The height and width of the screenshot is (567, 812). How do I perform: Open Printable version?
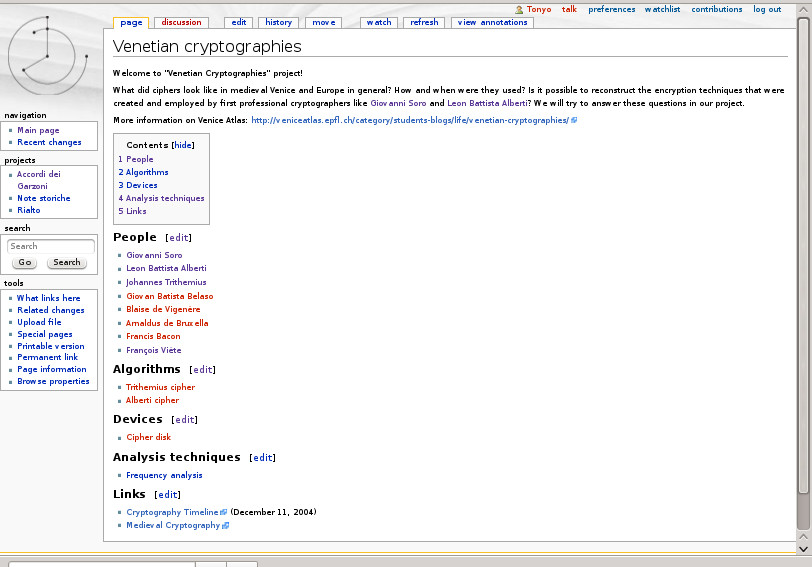tap(51, 346)
